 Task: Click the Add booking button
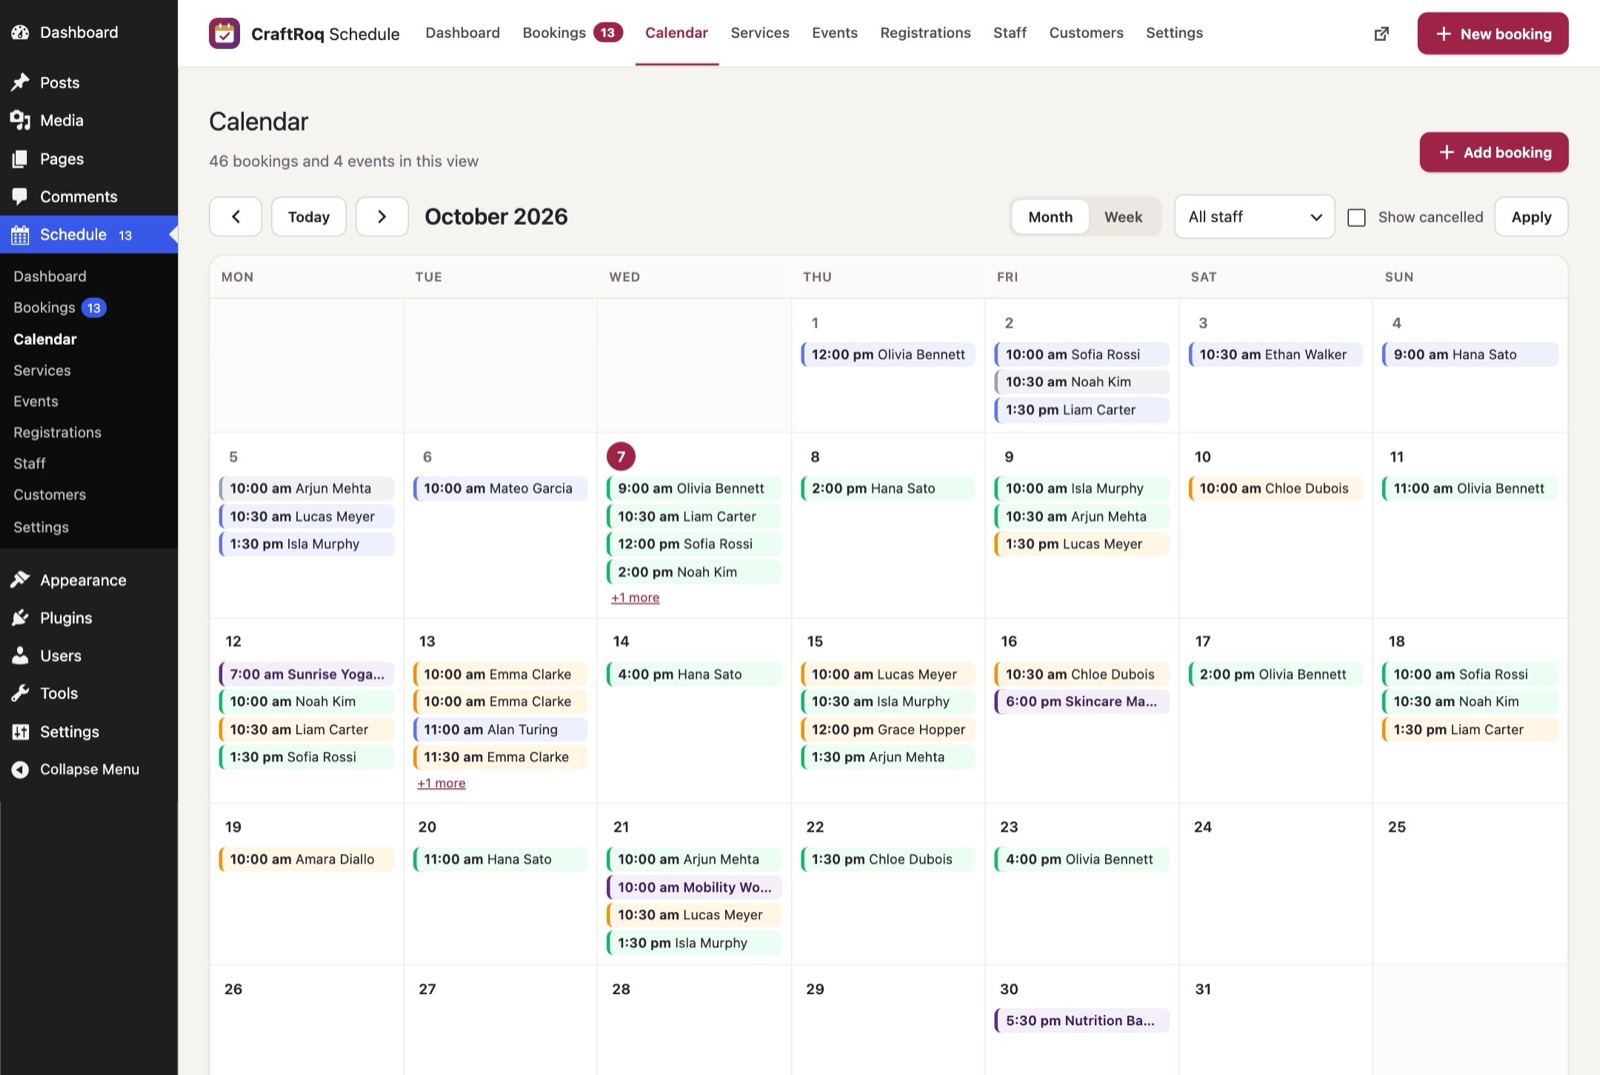[x=1494, y=152]
